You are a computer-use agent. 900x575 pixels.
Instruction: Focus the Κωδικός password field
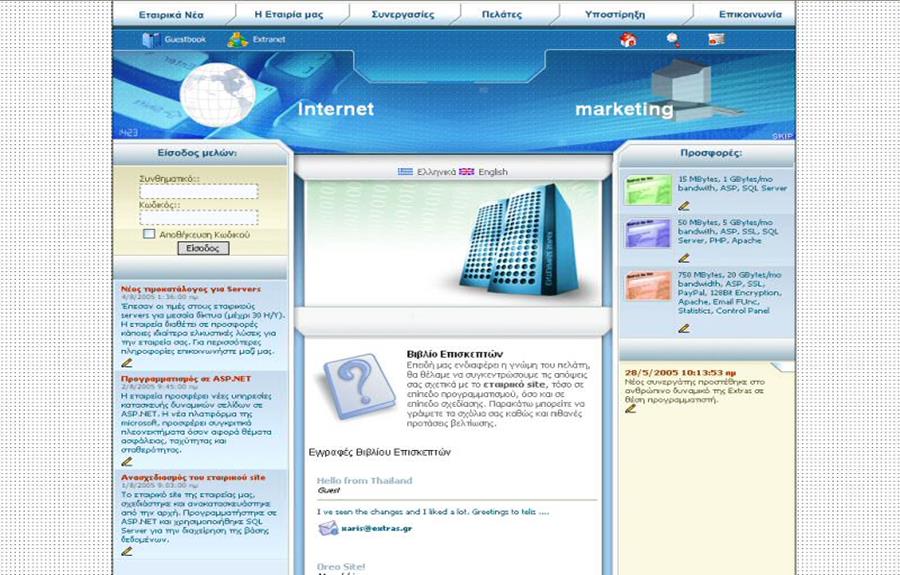pos(199,217)
